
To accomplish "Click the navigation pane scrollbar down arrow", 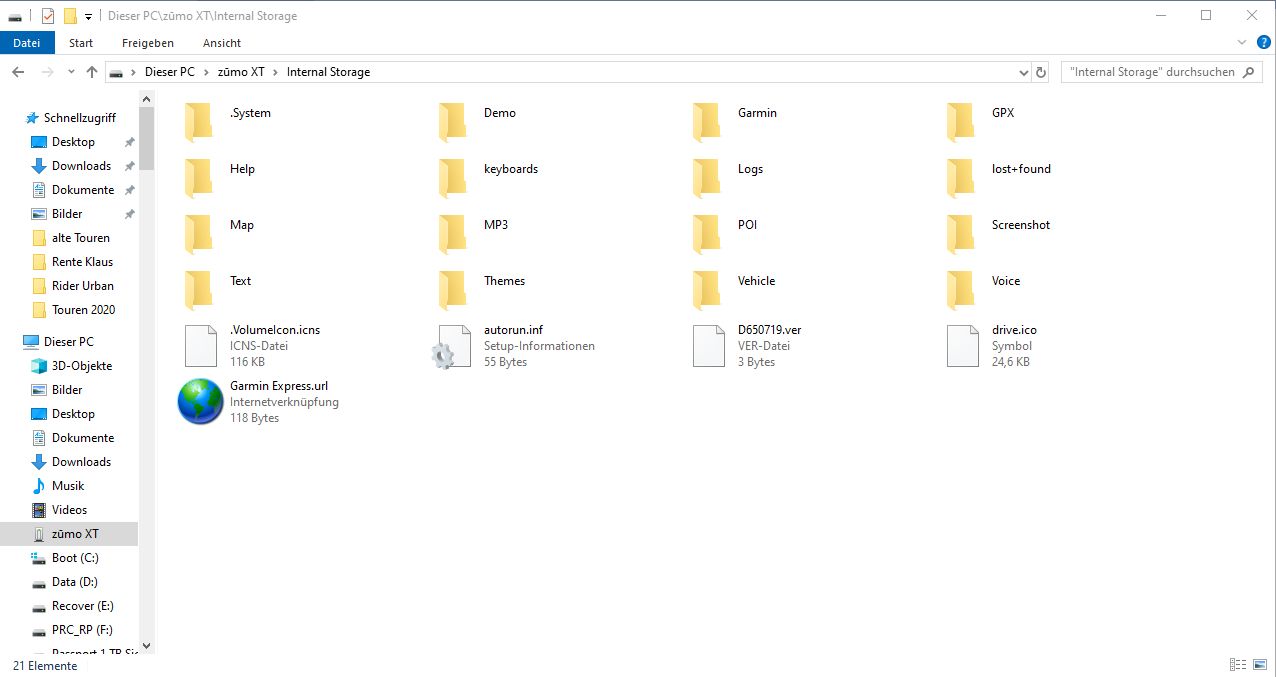I will pos(147,646).
